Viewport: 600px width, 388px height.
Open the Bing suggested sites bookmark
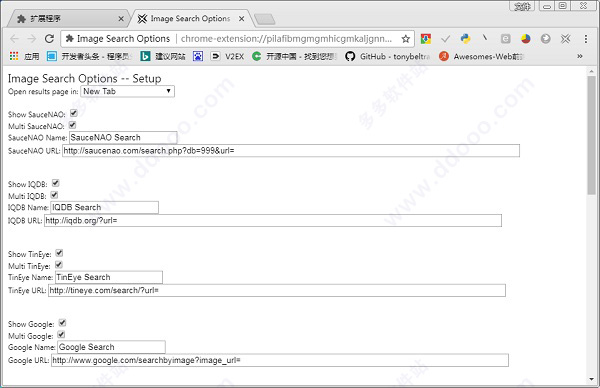163,57
